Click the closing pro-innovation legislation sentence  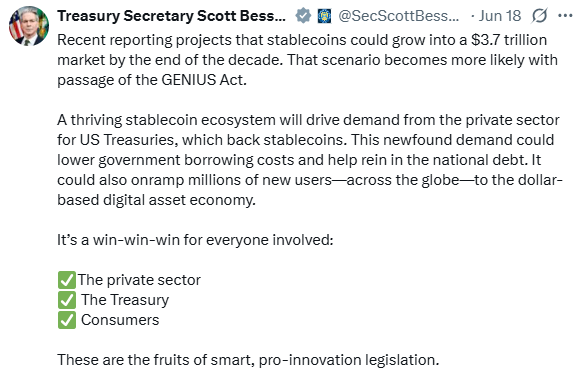click(x=248, y=360)
